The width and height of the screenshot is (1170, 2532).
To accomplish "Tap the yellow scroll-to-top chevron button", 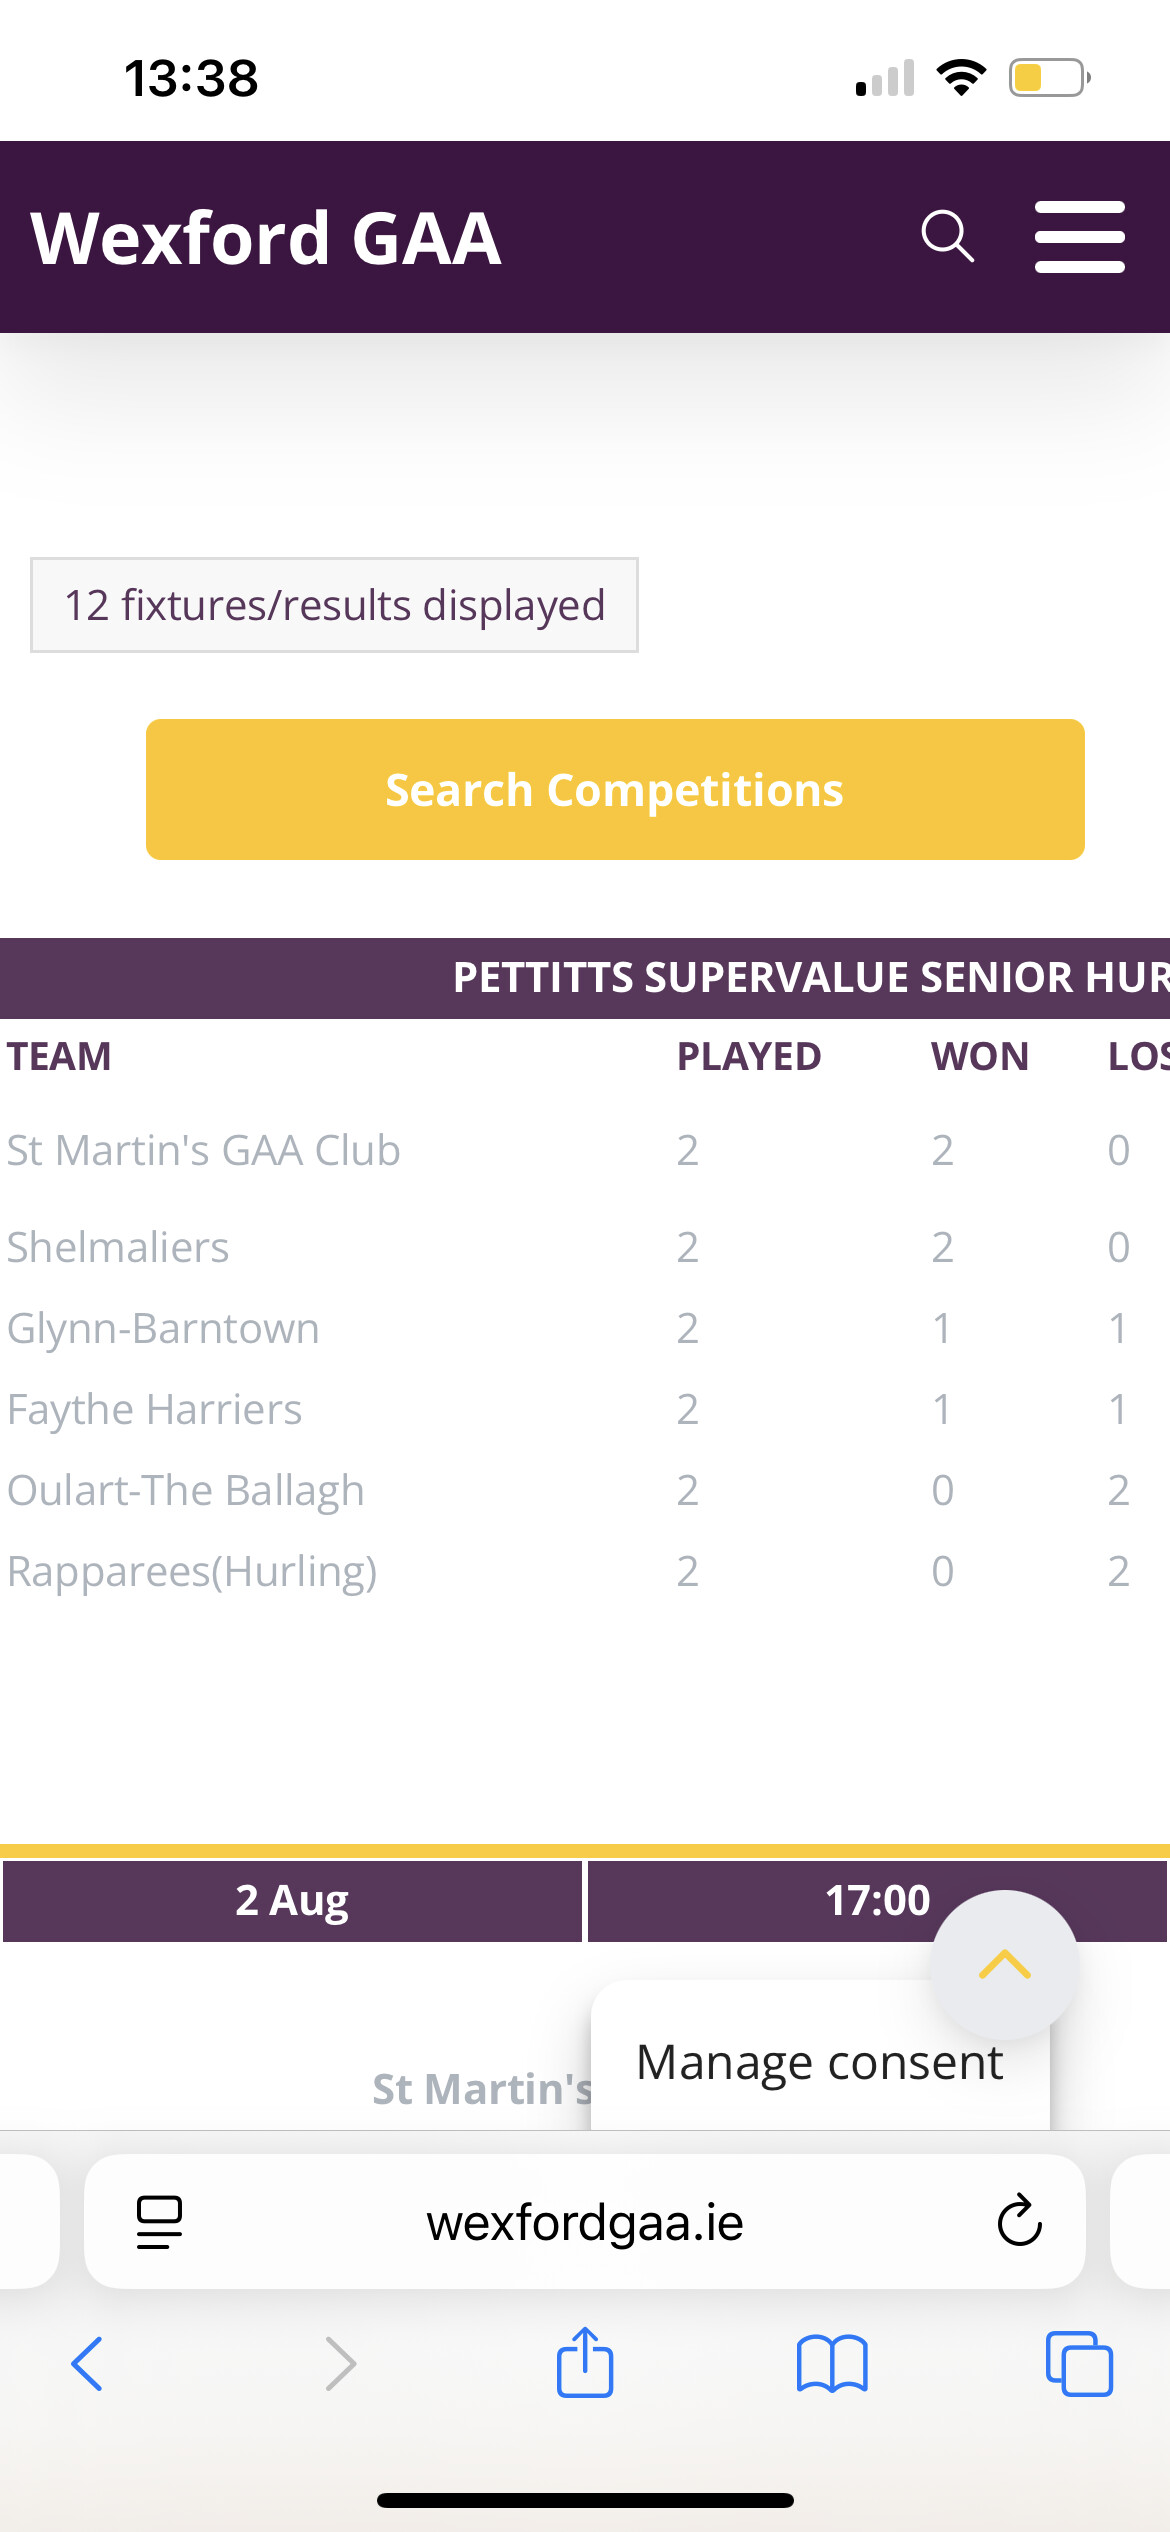I will click(x=1005, y=1965).
